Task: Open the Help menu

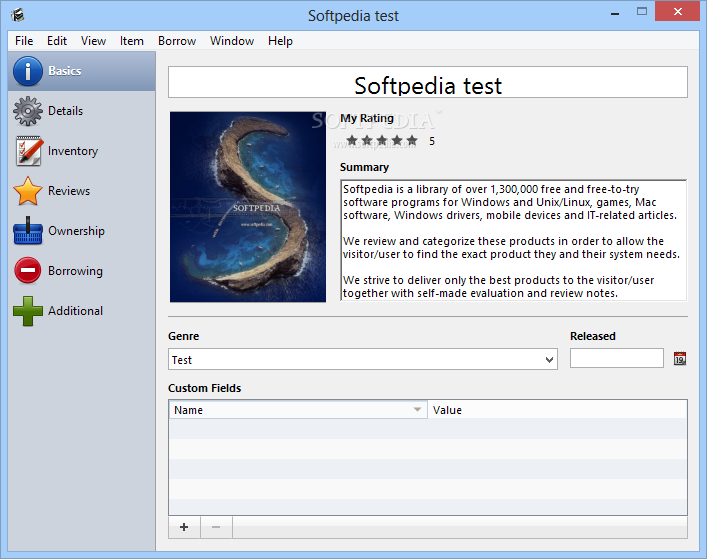Action: (280, 41)
